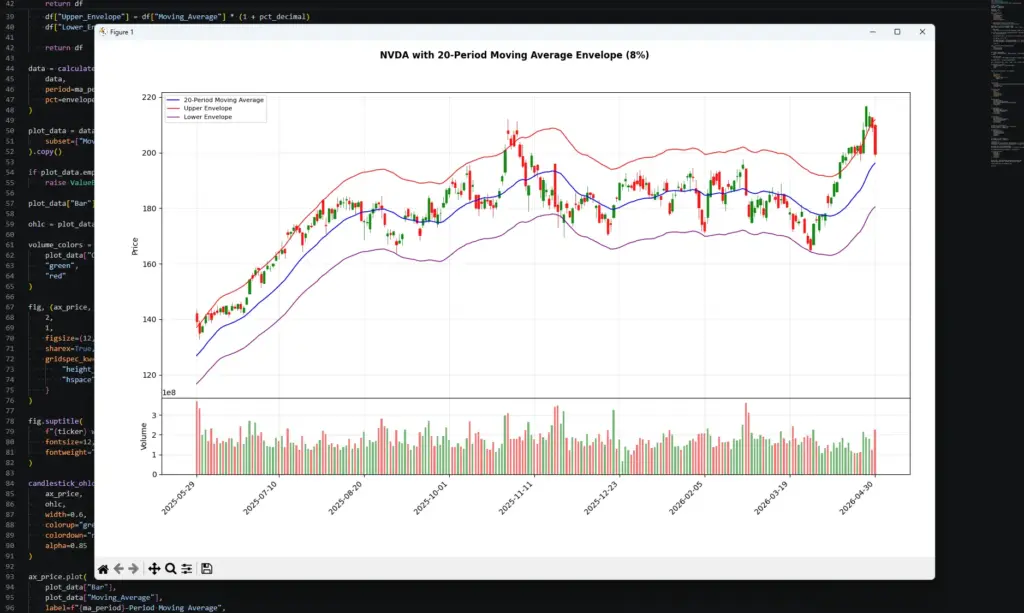Click code editor line with fig.suptitle(

pos(56,421)
